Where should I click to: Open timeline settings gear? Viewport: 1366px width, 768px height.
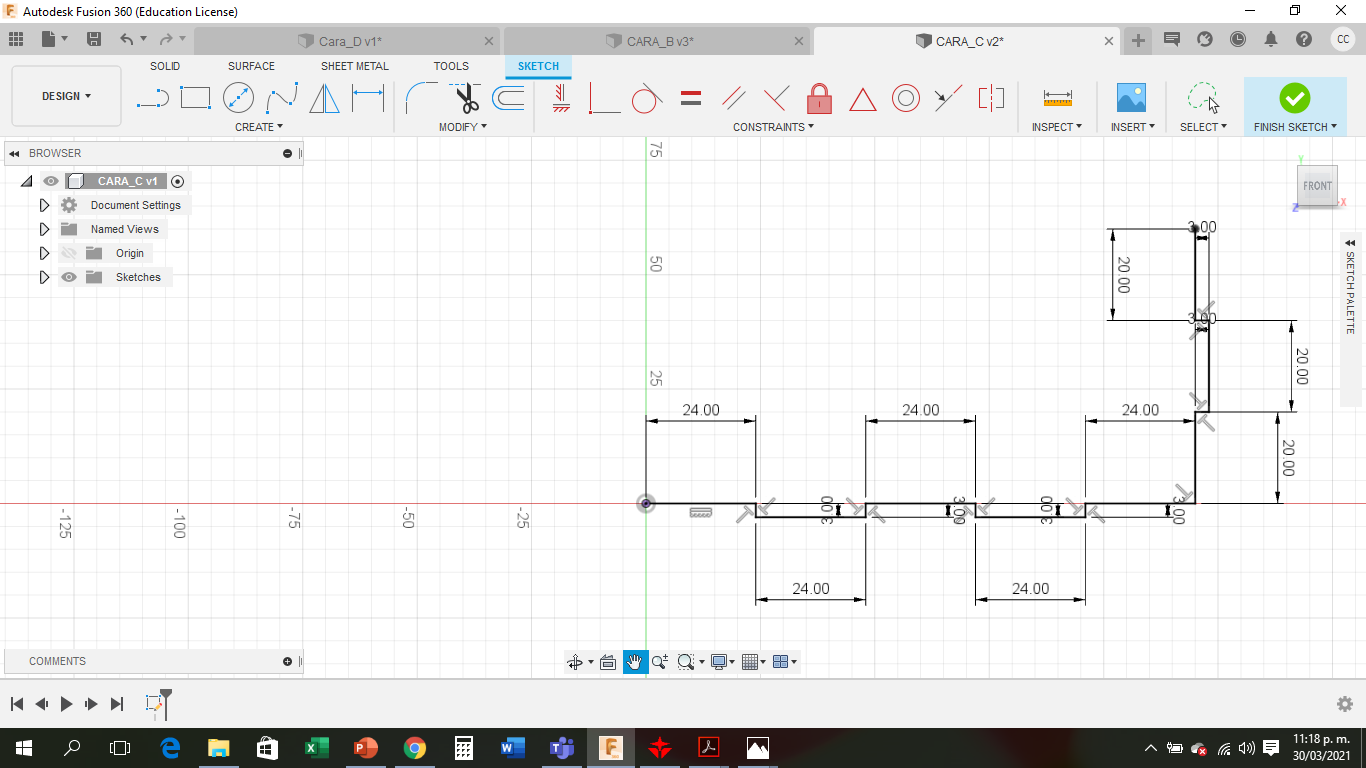[1345, 704]
